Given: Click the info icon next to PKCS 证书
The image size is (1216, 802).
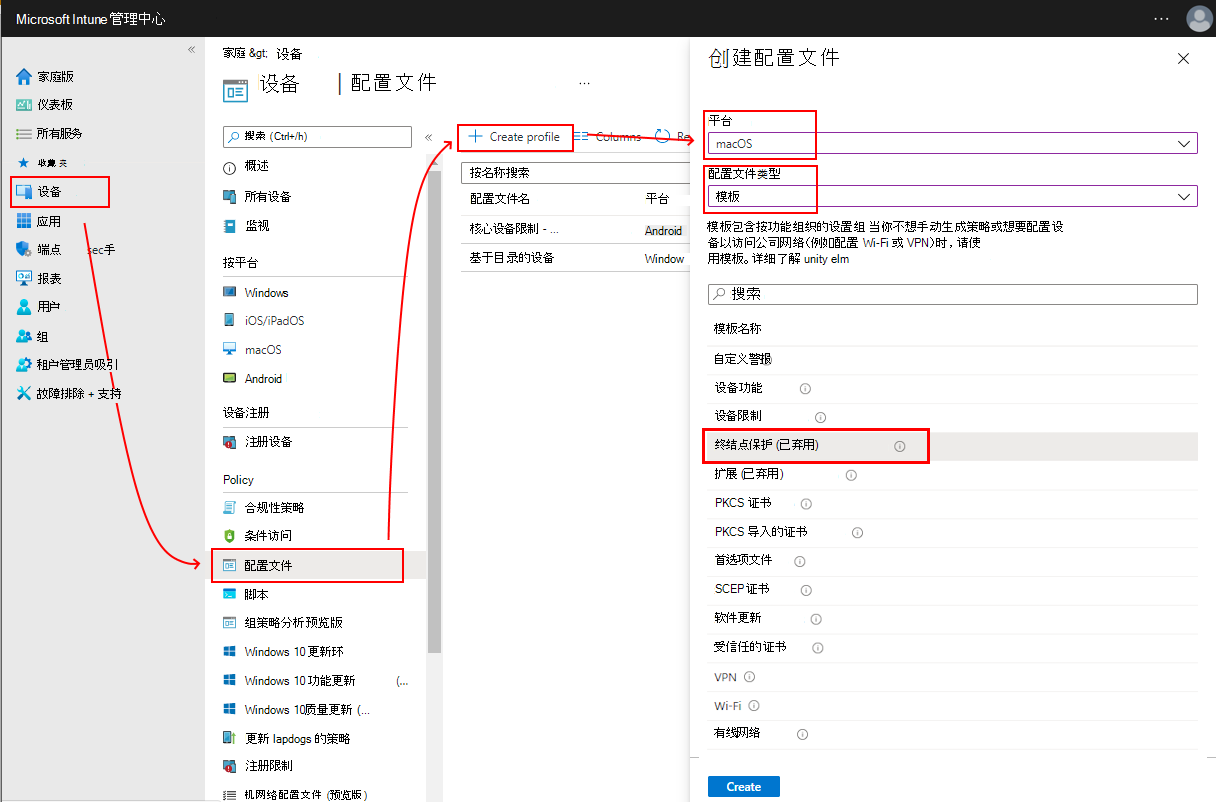Looking at the screenshot, I should click(806, 504).
